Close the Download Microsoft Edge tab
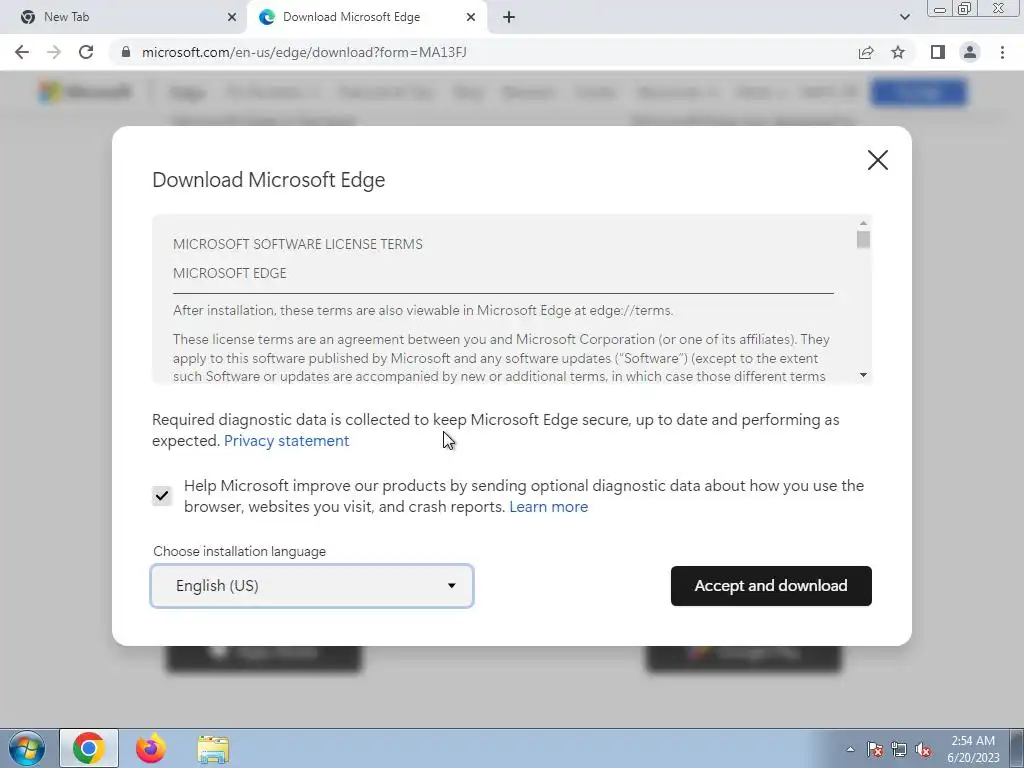Screen dimensions: 1024x768 (x=471, y=17)
